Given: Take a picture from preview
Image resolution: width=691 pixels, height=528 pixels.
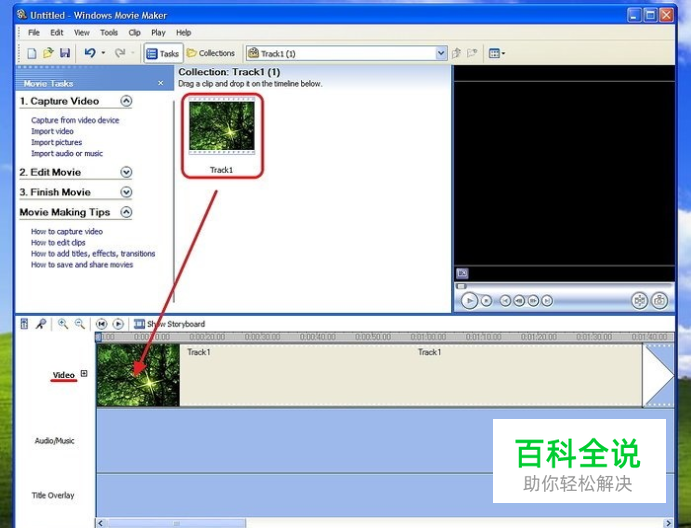Looking at the screenshot, I should click(x=659, y=301).
